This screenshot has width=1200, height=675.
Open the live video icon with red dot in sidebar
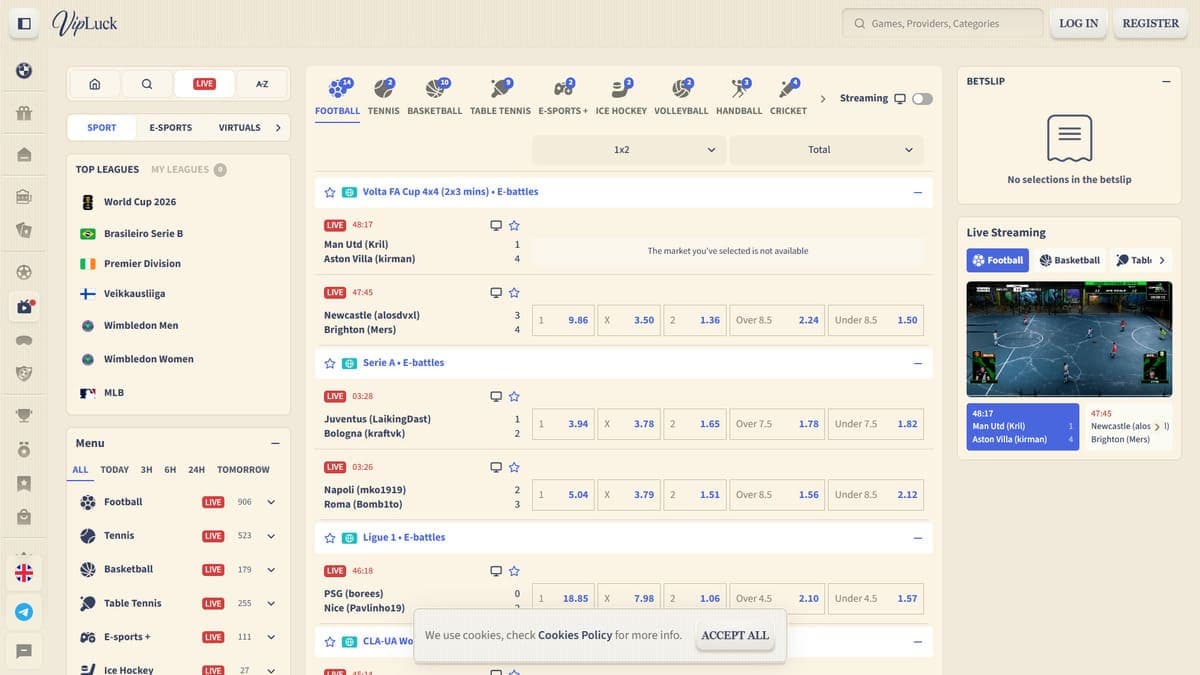click(24, 307)
